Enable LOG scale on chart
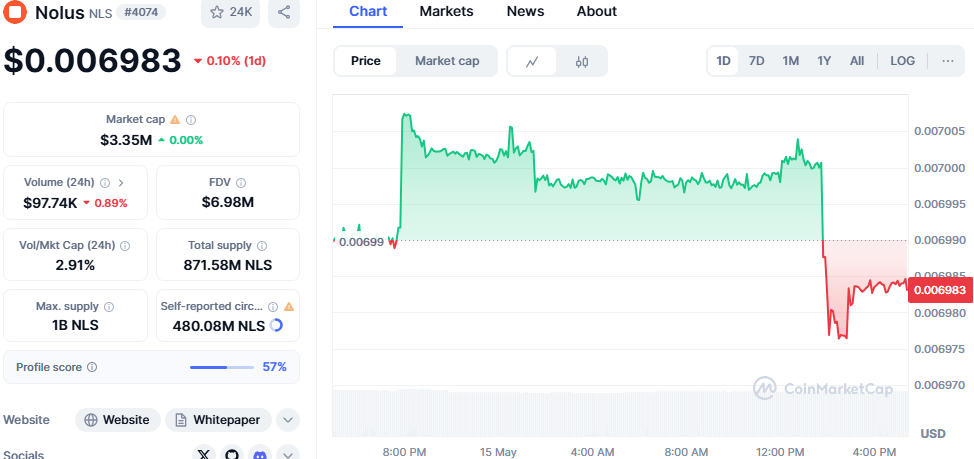Screen dimensions: 974x459 tap(902, 61)
